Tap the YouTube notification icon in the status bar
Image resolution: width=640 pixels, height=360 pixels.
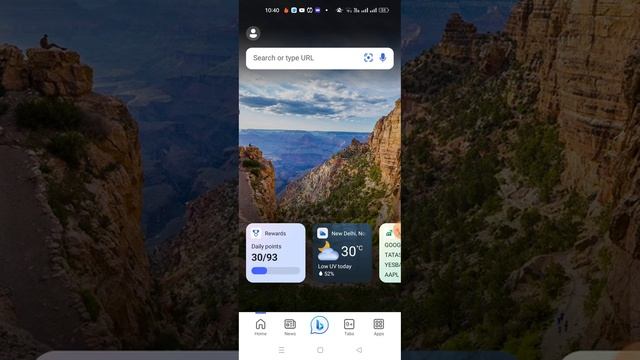pyautogui.click(x=302, y=10)
